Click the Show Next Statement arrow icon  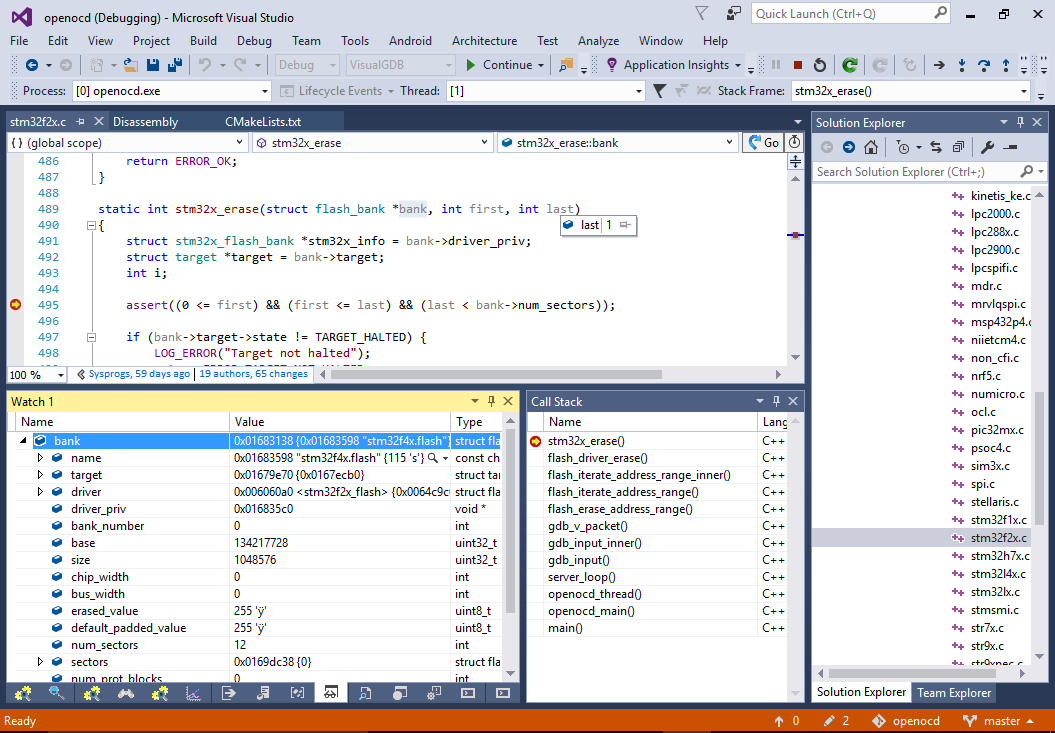[939, 65]
